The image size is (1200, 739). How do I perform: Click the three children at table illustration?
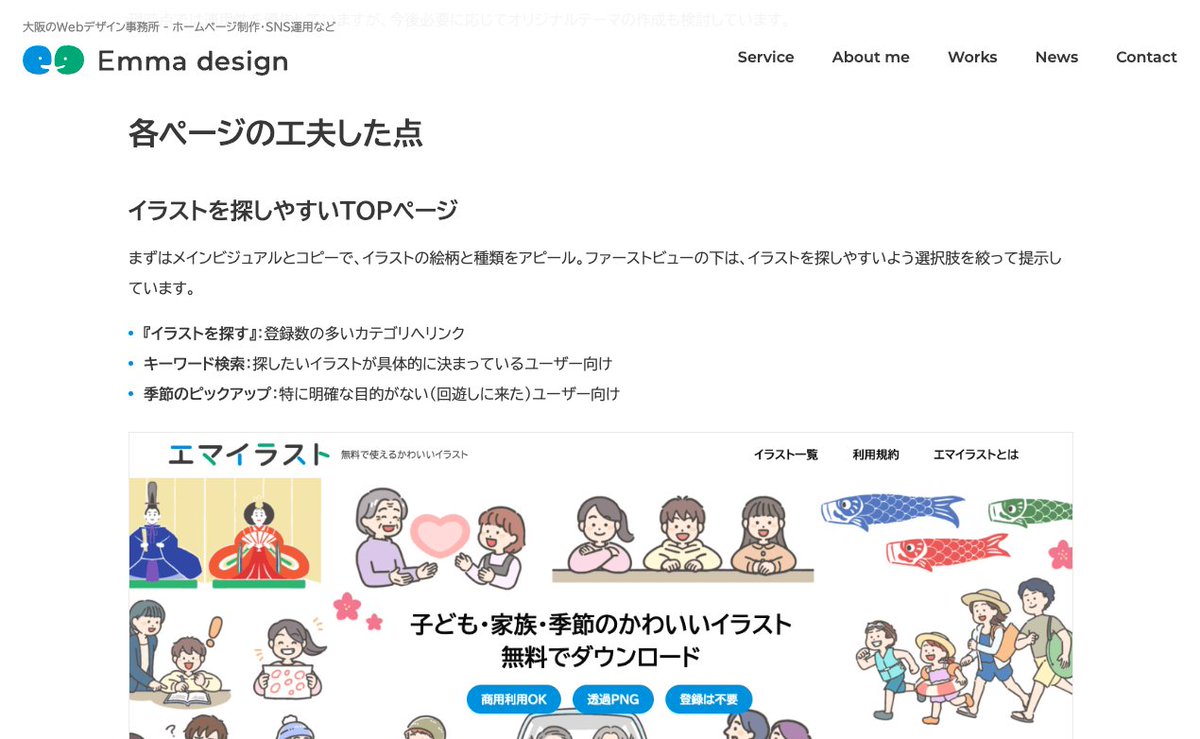(683, 538)
